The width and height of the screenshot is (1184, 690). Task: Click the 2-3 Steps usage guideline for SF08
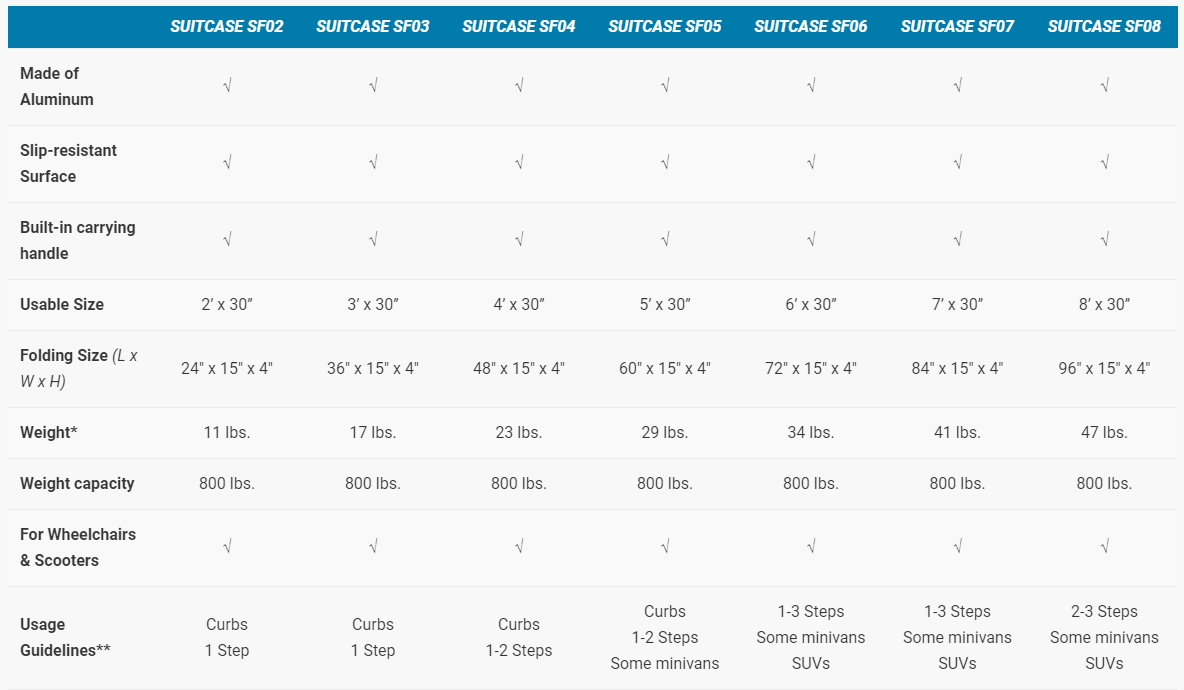tap(1104, 611)
